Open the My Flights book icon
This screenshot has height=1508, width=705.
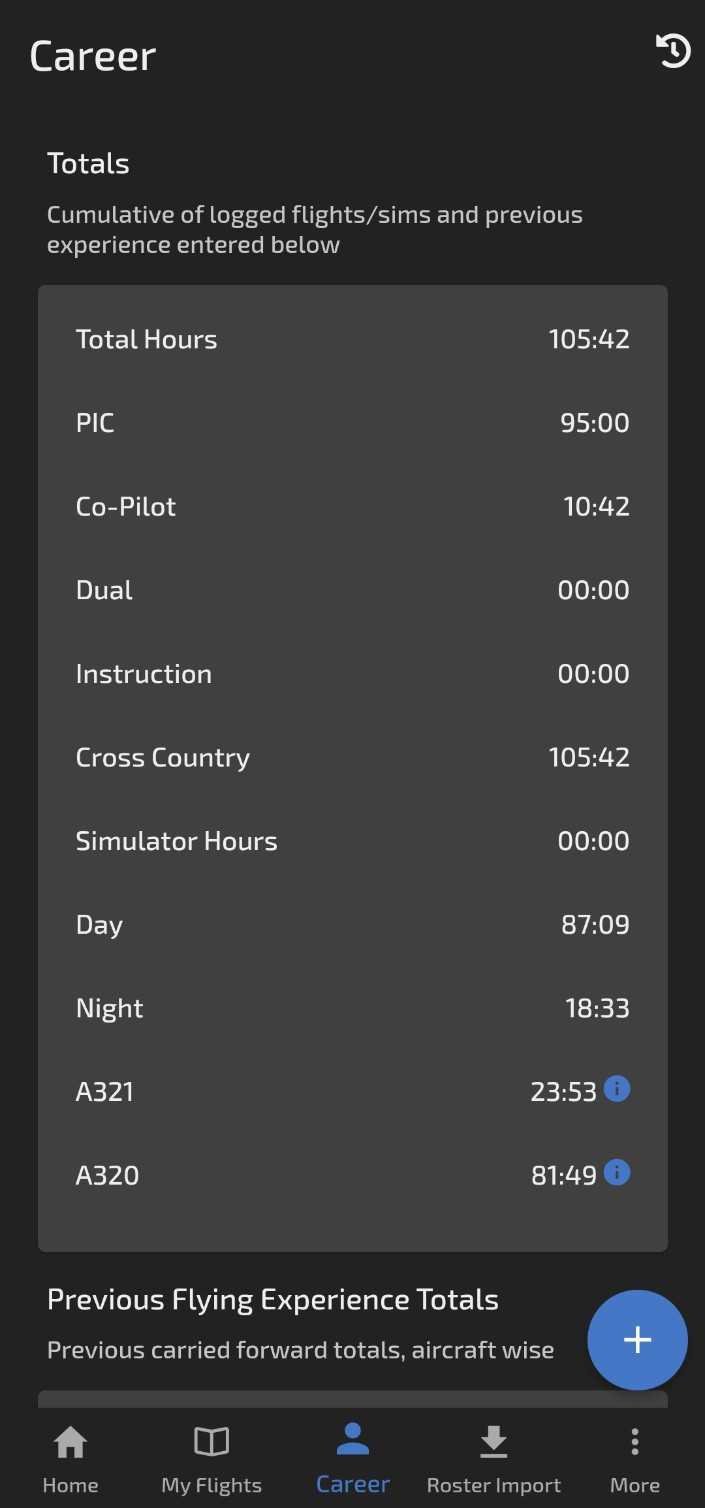pyautogui.click(x=211, y=1442)
